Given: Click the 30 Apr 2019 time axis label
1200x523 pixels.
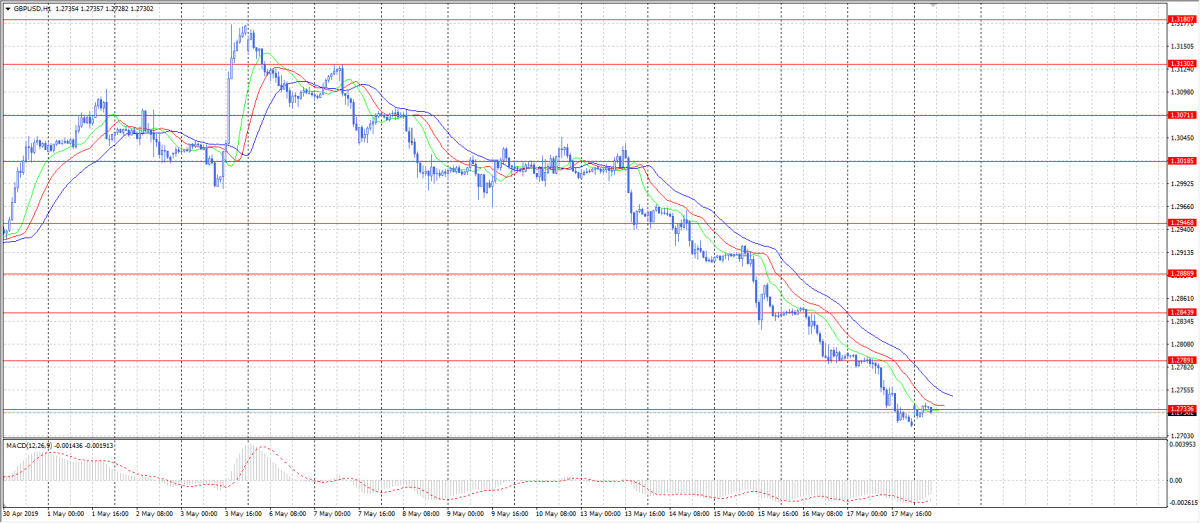Looking at the screenshot, I should [x=20, y=516].
